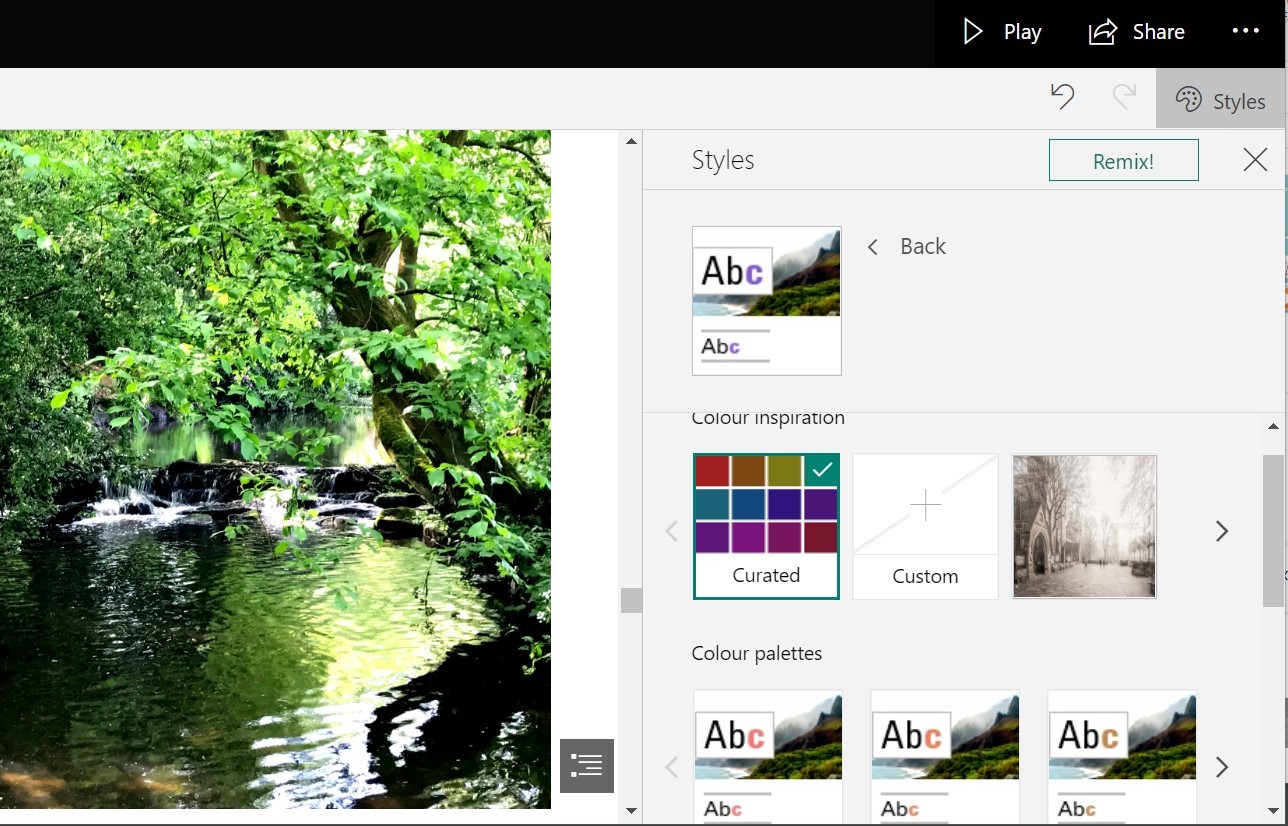Select the current style preview thumbnail beside Back
This screenshot has width=1288, height=826.
point(766,301)
